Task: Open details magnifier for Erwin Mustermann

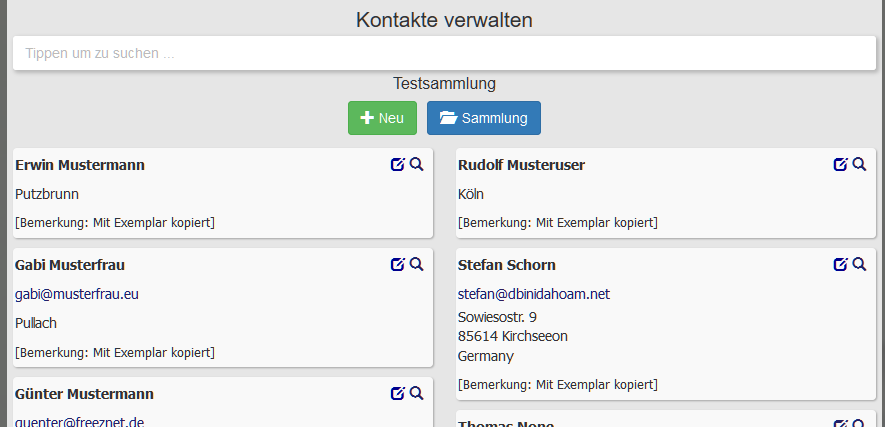Action: point(417,165)
